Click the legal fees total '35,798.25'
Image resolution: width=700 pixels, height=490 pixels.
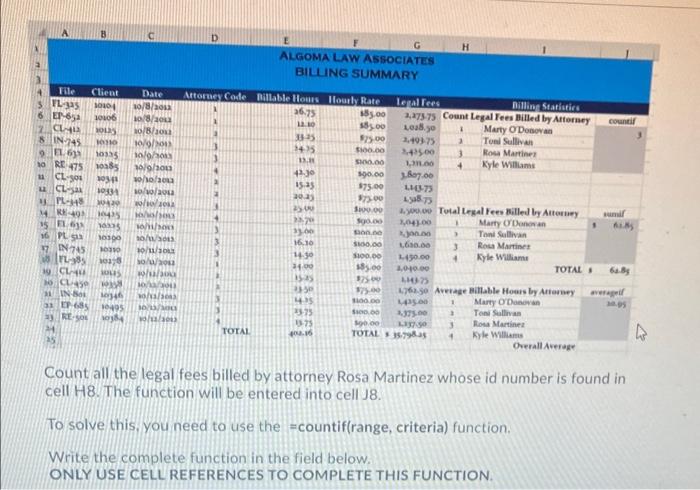pos(406,334)
